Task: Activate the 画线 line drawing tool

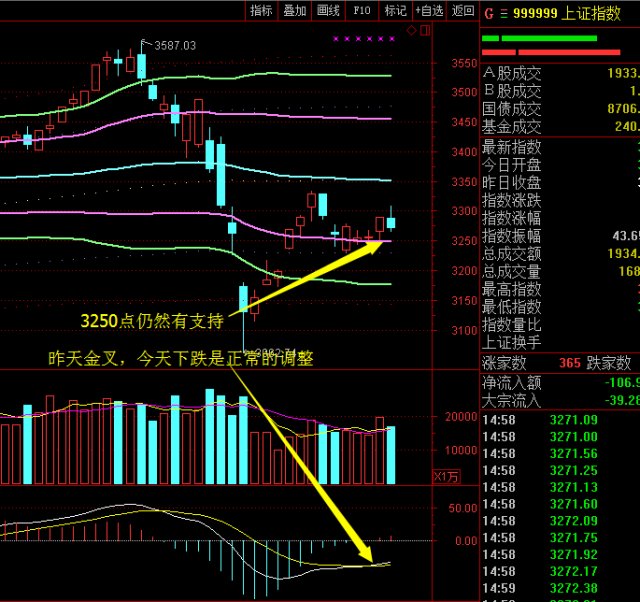Action: pos(328,11)
